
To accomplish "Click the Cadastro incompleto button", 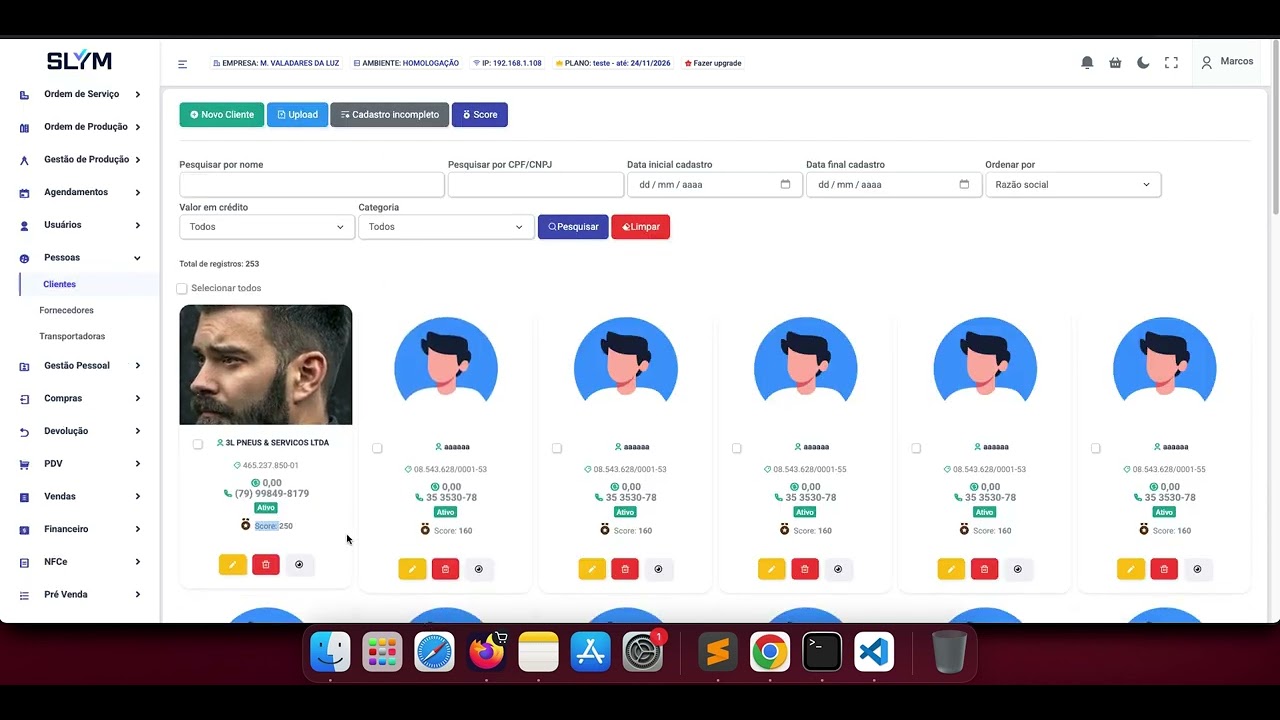I will coord(390,115).
